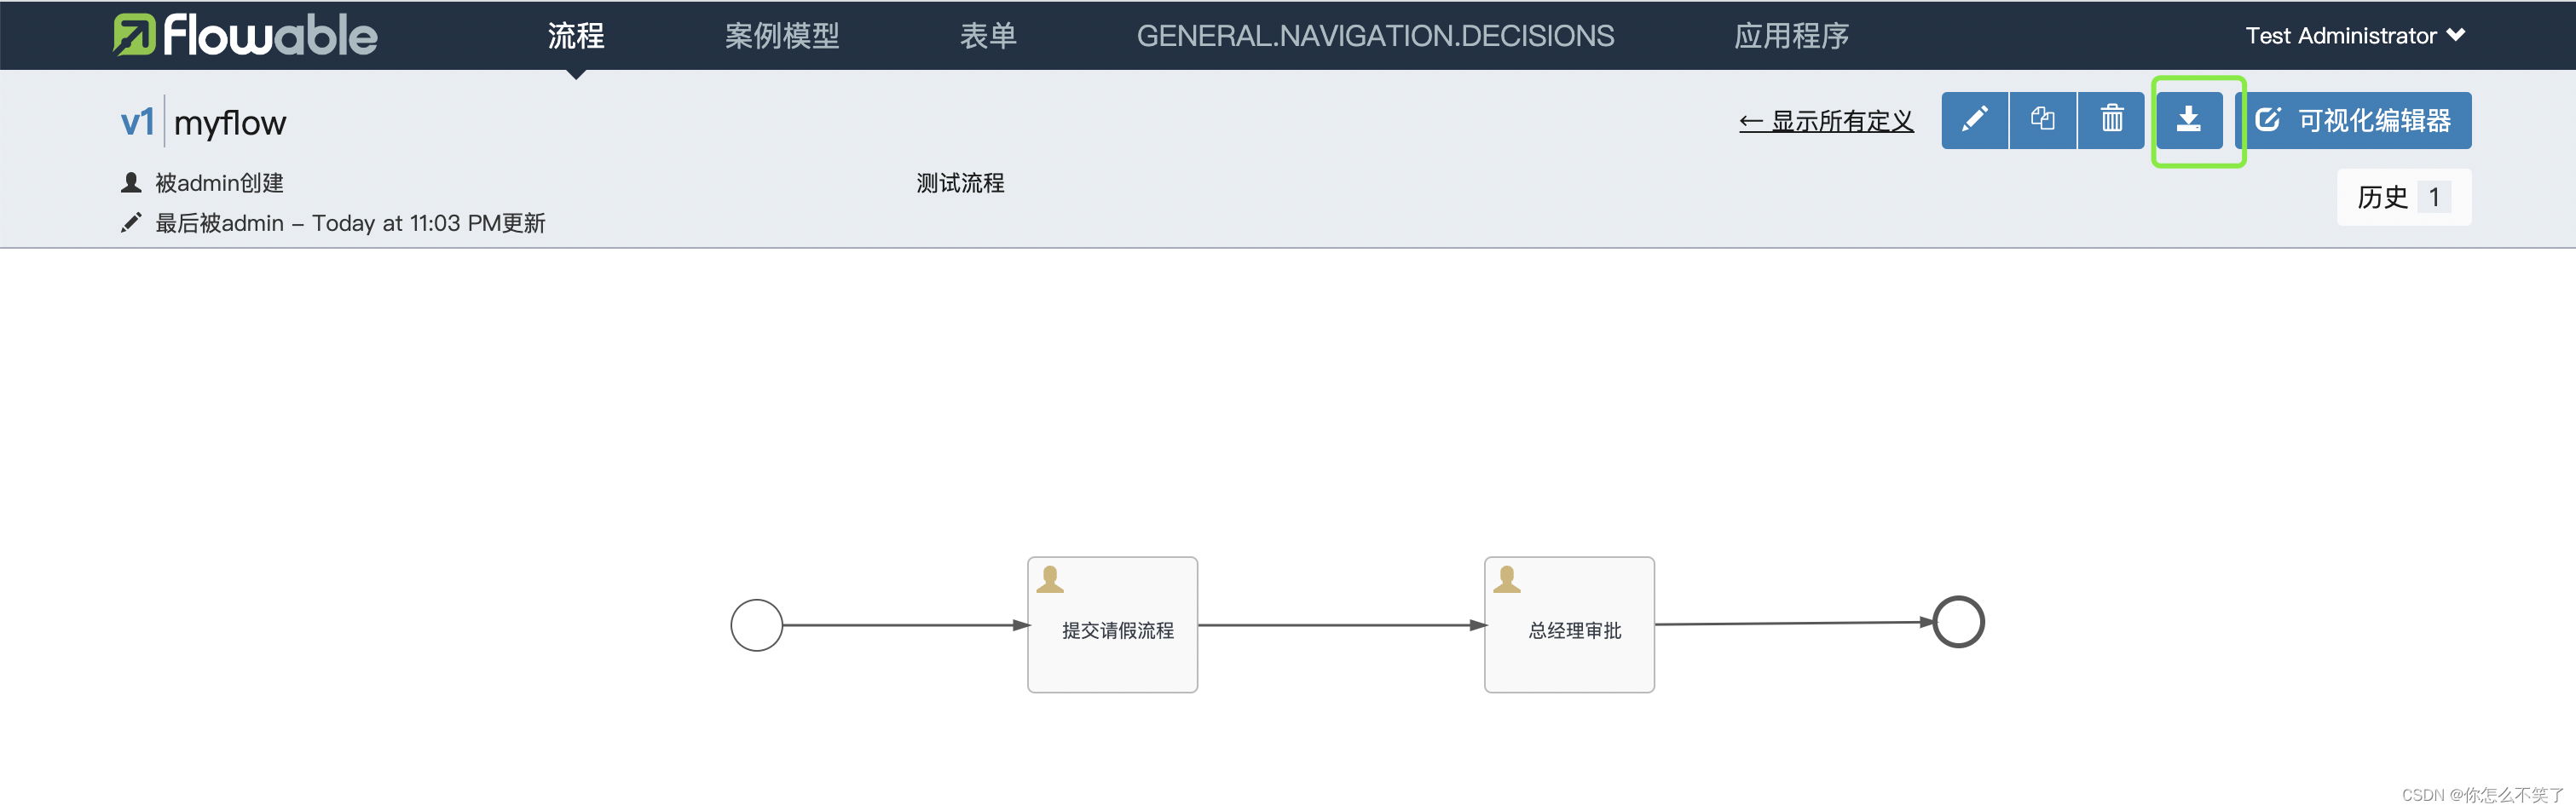Select the start event circle in diagram
The height and width of the screenshot is (811, 2576).
tap(757, 624)
